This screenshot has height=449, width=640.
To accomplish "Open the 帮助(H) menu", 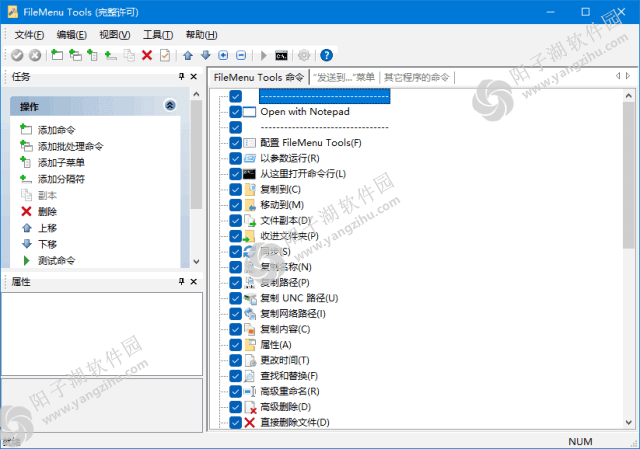I will click(202, 35).
